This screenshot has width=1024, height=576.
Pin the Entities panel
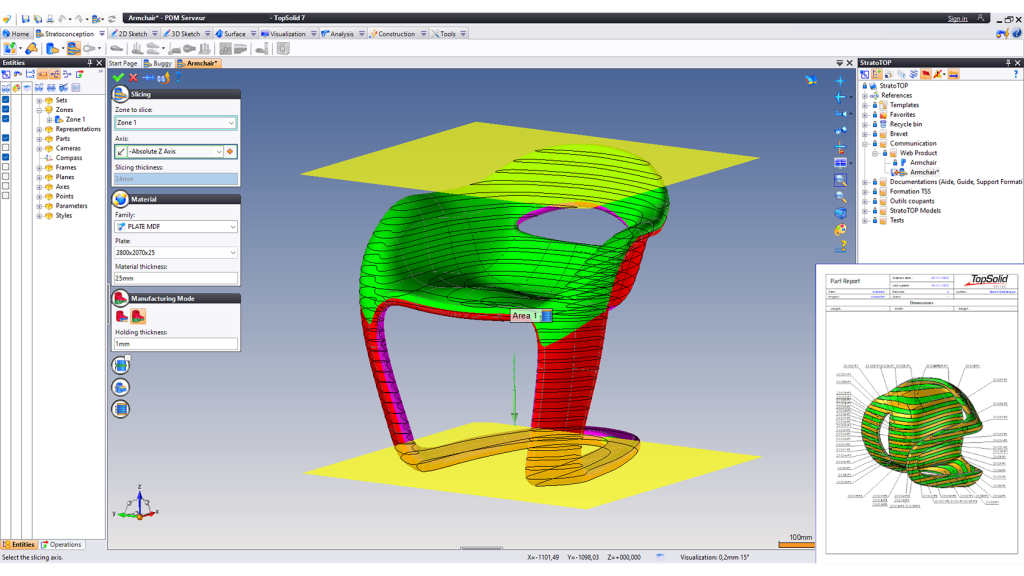[x=90, y=63]
